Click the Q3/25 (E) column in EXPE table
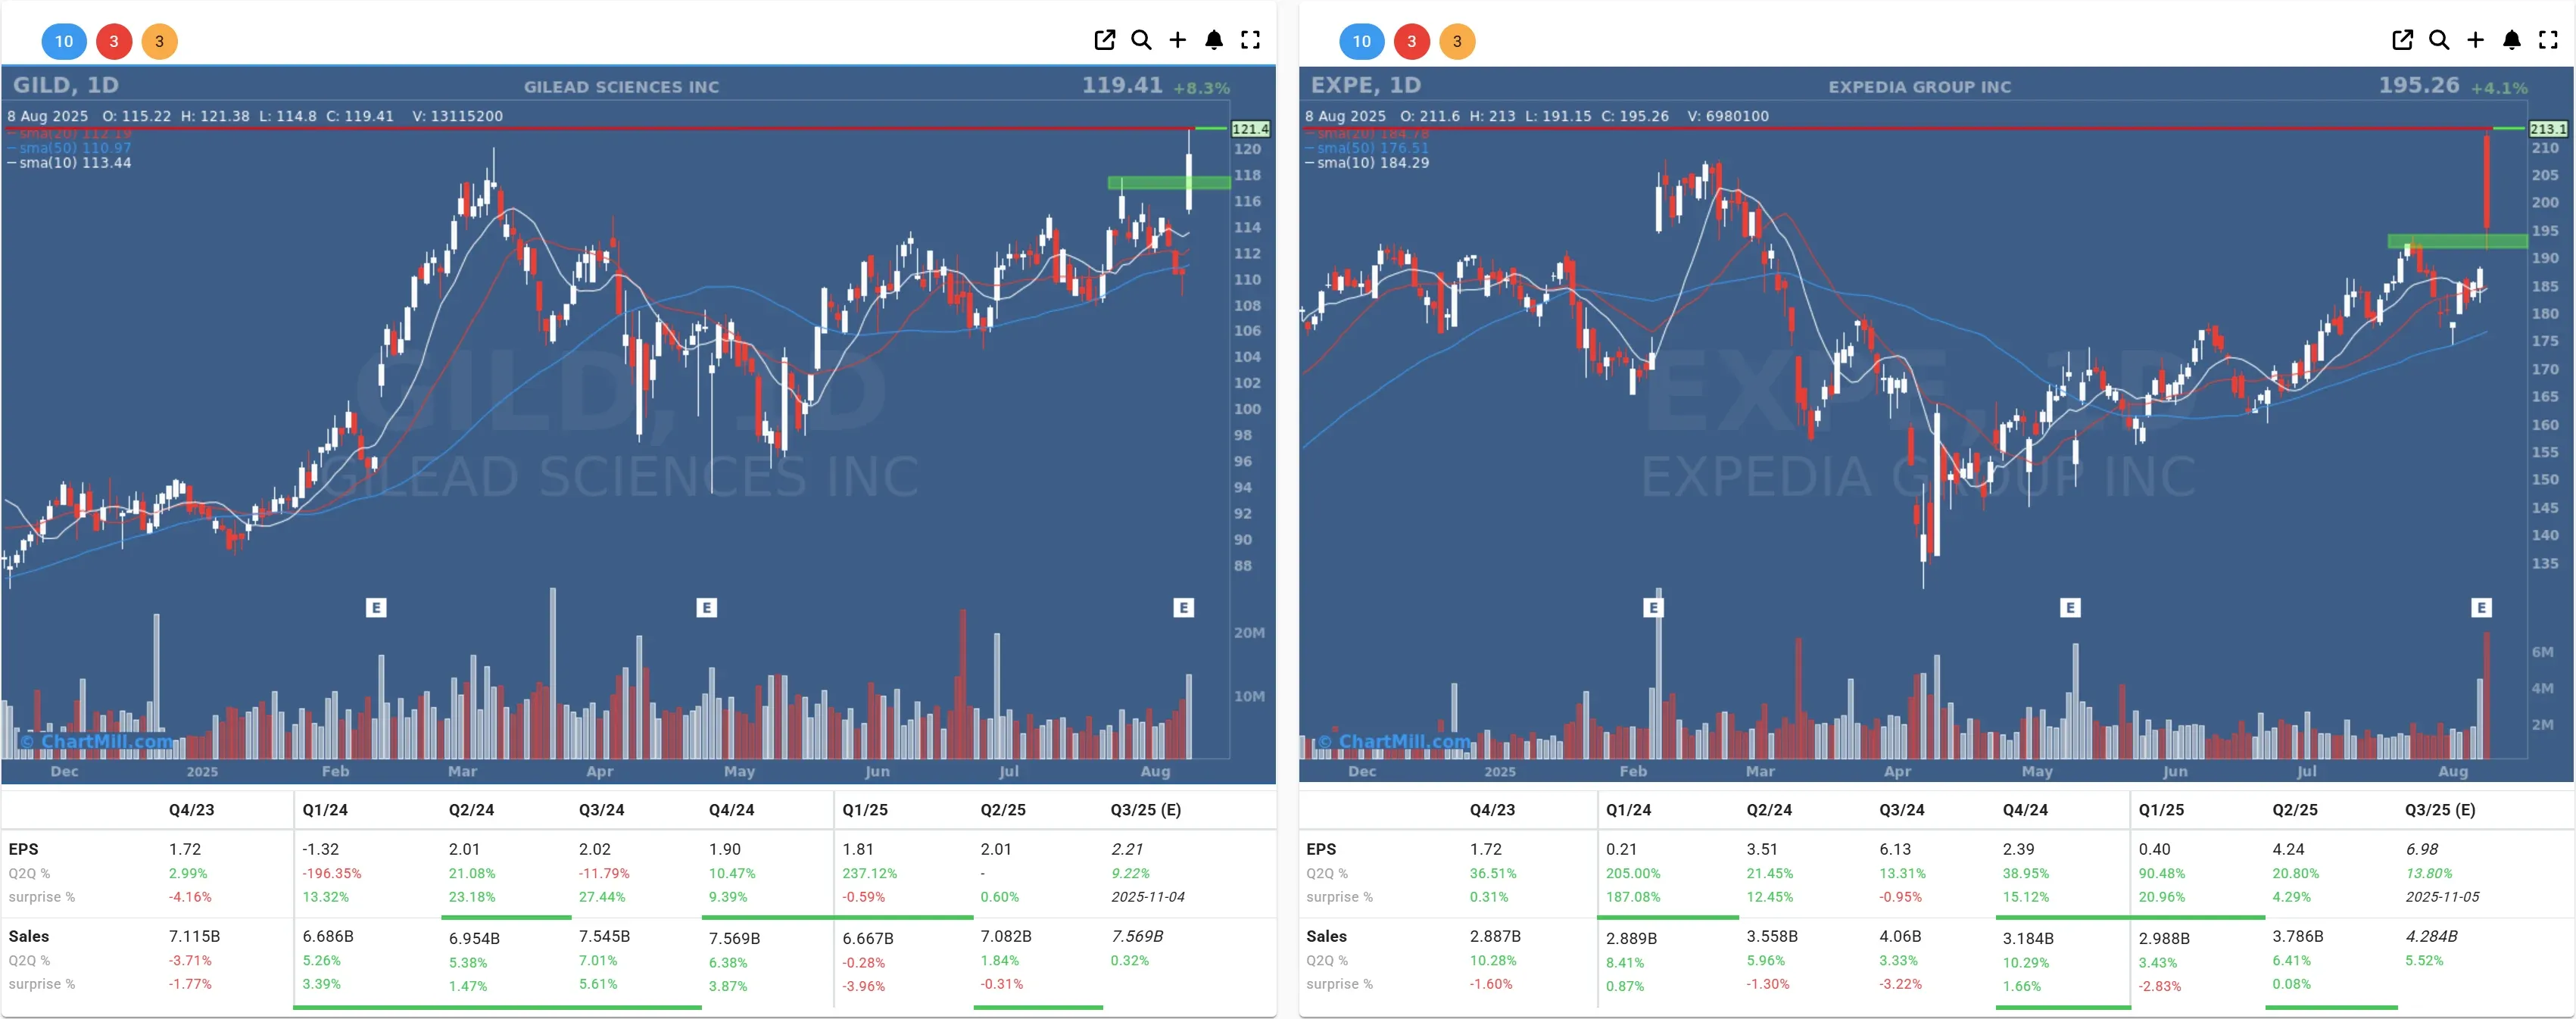 [2440, 810]
